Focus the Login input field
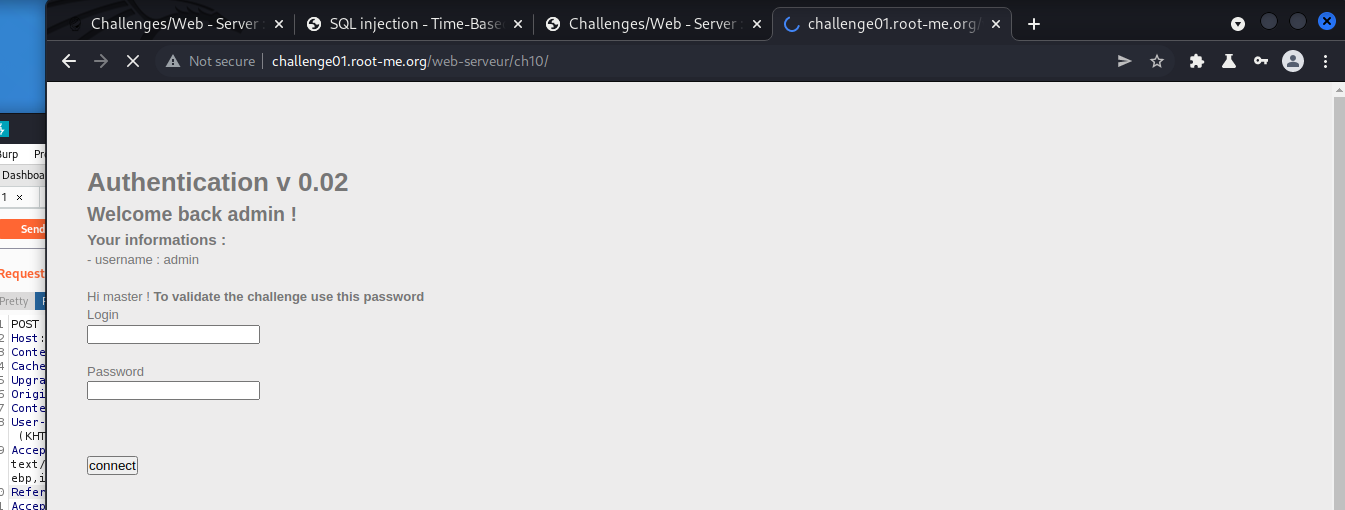 coord(173,334)
